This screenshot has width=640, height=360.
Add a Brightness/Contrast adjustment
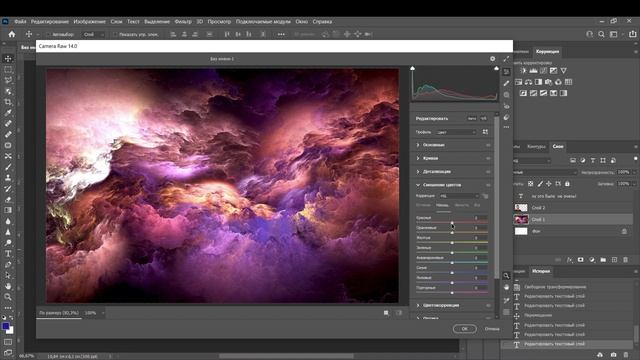pyautogui.click(x=524, y=71)
